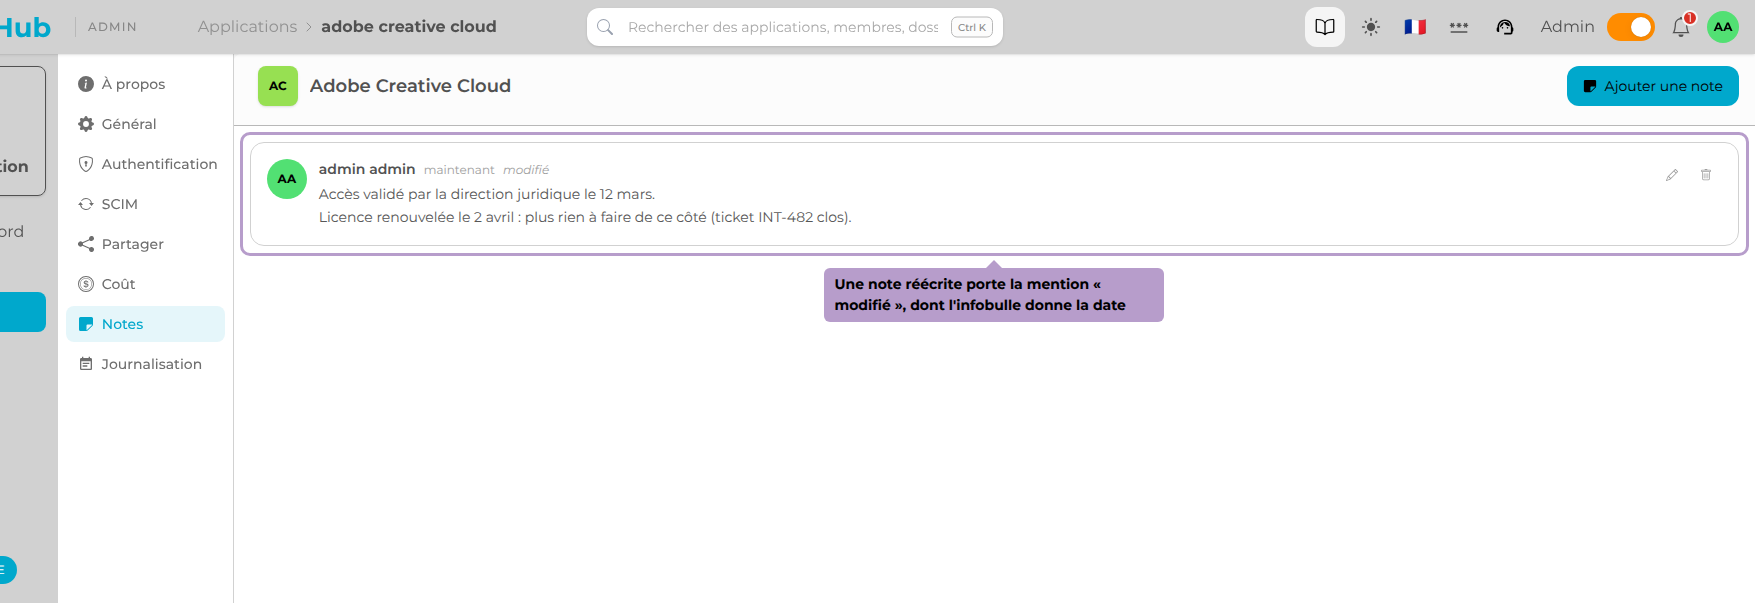Click admin admin author name

coord(367,169)
